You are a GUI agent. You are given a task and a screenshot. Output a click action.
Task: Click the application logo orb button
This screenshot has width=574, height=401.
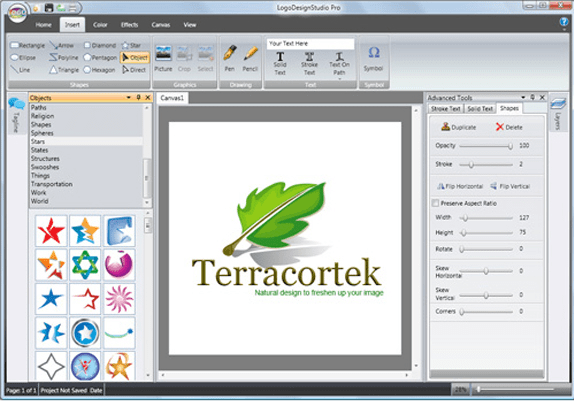point(17,14)
